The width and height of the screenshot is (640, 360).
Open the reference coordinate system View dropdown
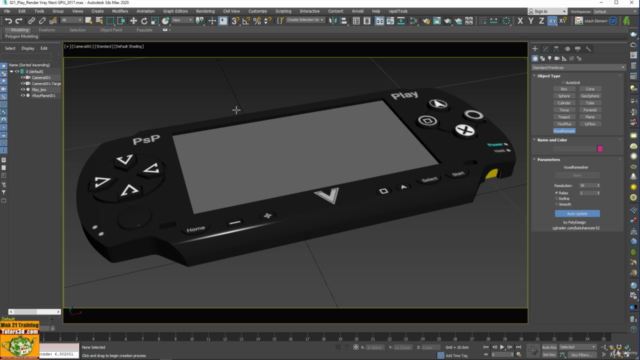(x=182, y=20)
